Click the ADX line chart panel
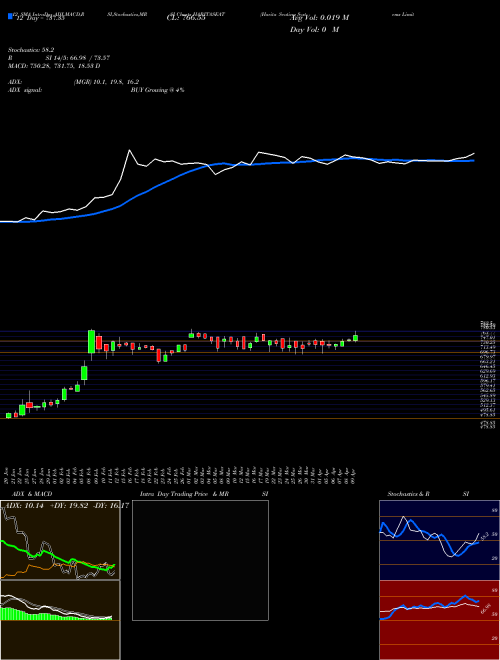 click(60, 540)
